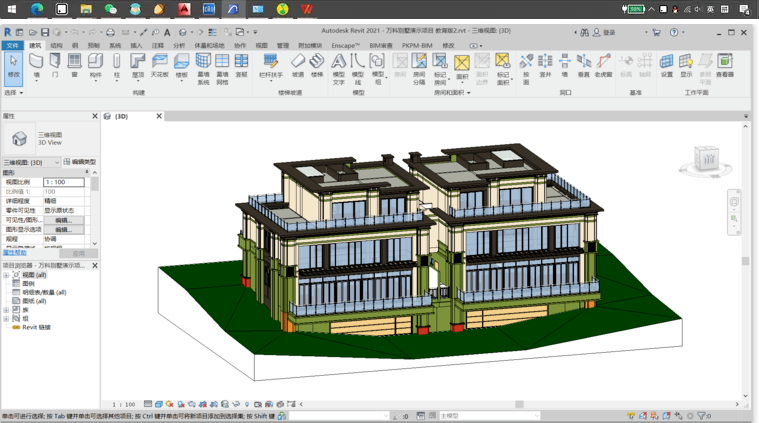This screenshot has width=759, height=423.
Task: Close the Properties (属性) palette
Action: [x=95, y=116]
